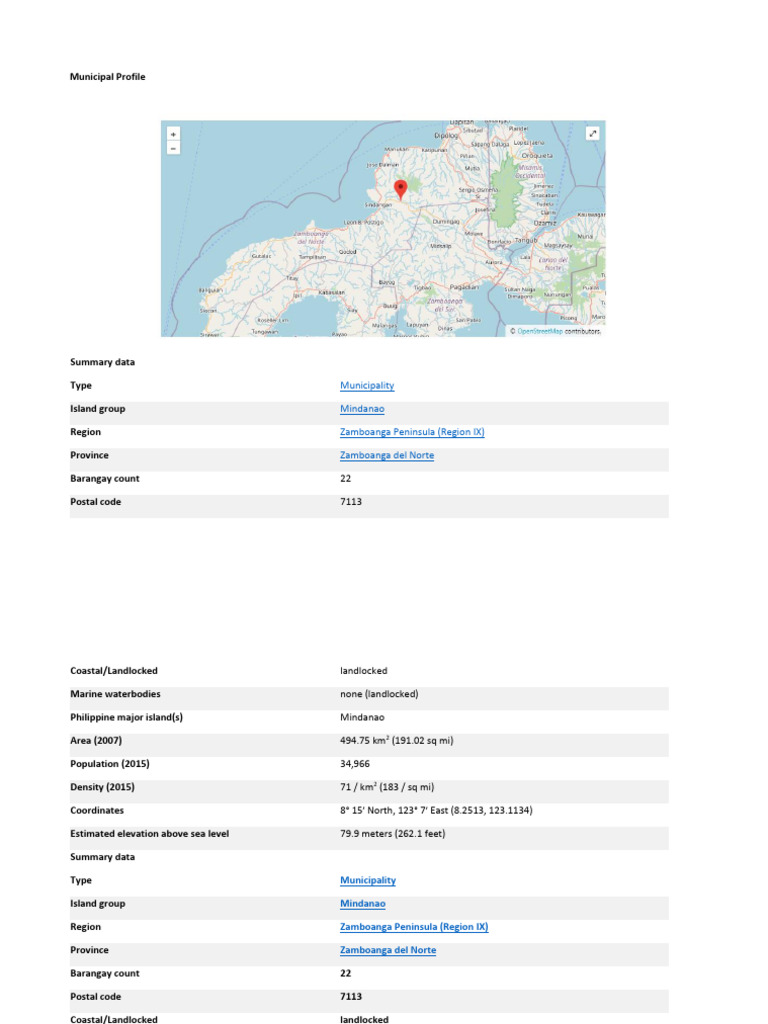
Task: Select the population value 34,966
Action: pyautogui.click(x=355, y=763)
